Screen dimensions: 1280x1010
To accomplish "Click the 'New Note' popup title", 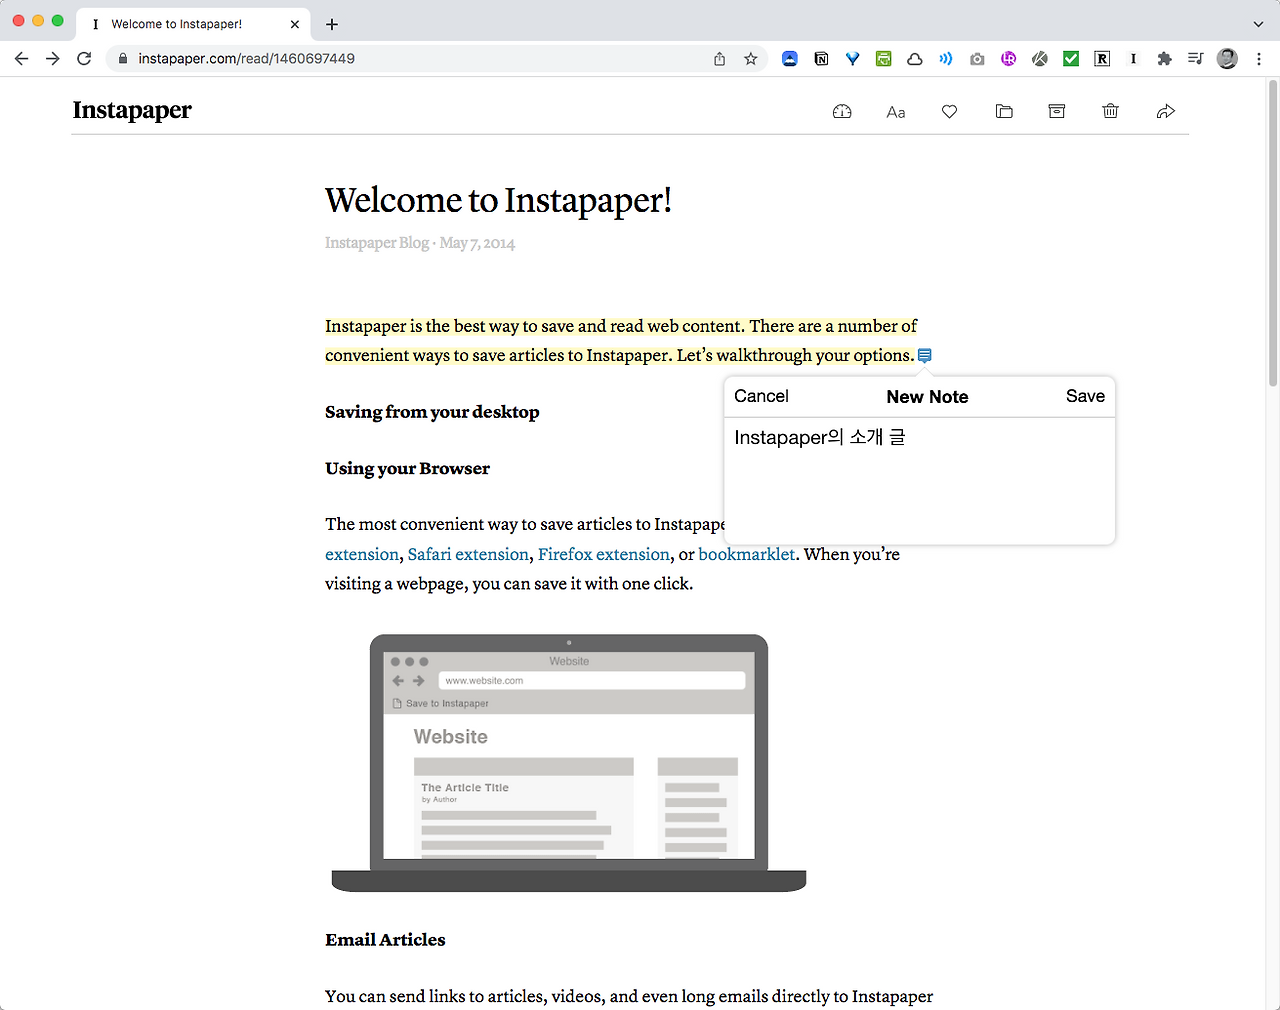I will [927, 397].
